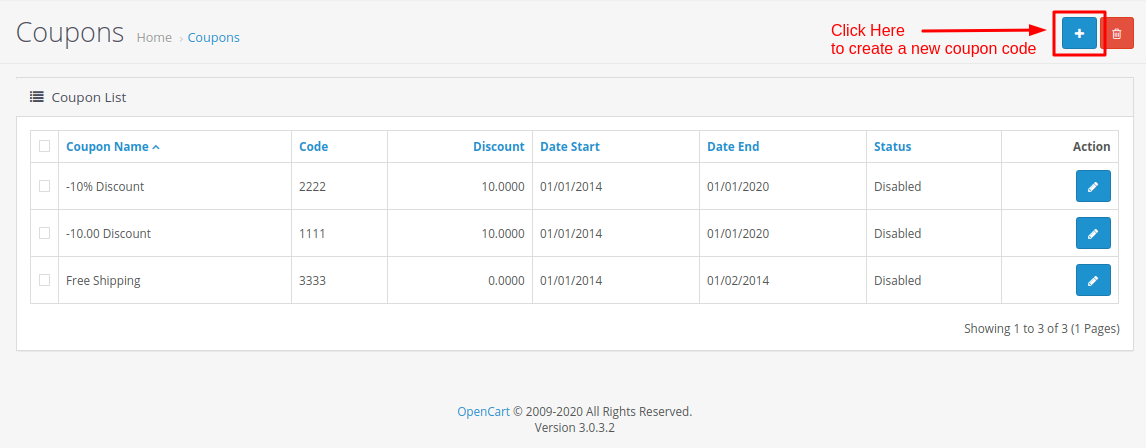Tick the select-all checkbox in the table header
This screenshot has width=1146, height=448.
[45, 145]
